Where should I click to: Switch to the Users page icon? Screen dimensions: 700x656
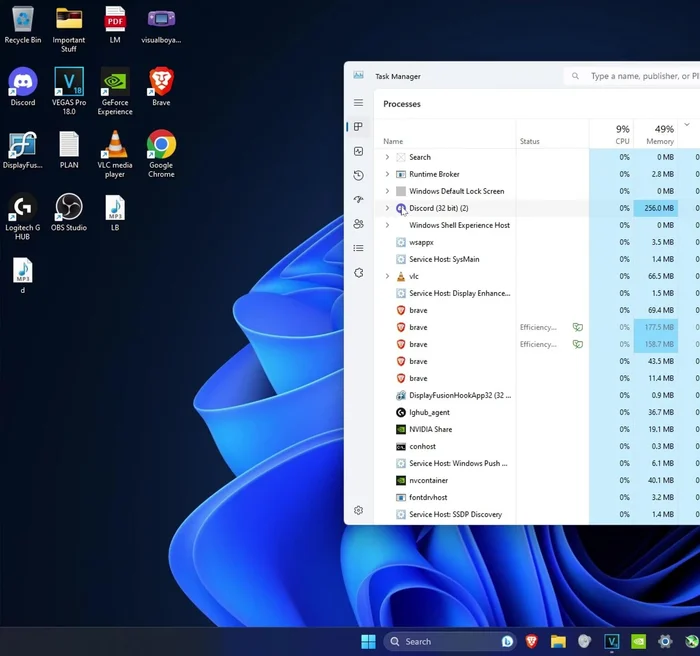point(359,224)
